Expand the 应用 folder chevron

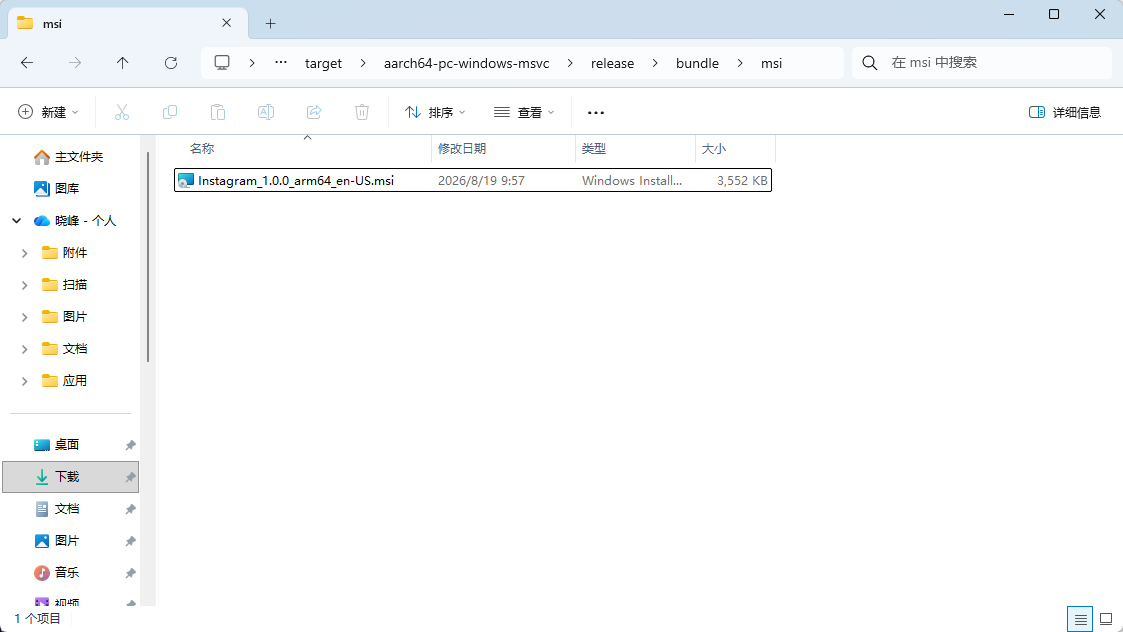pos(24,381)
